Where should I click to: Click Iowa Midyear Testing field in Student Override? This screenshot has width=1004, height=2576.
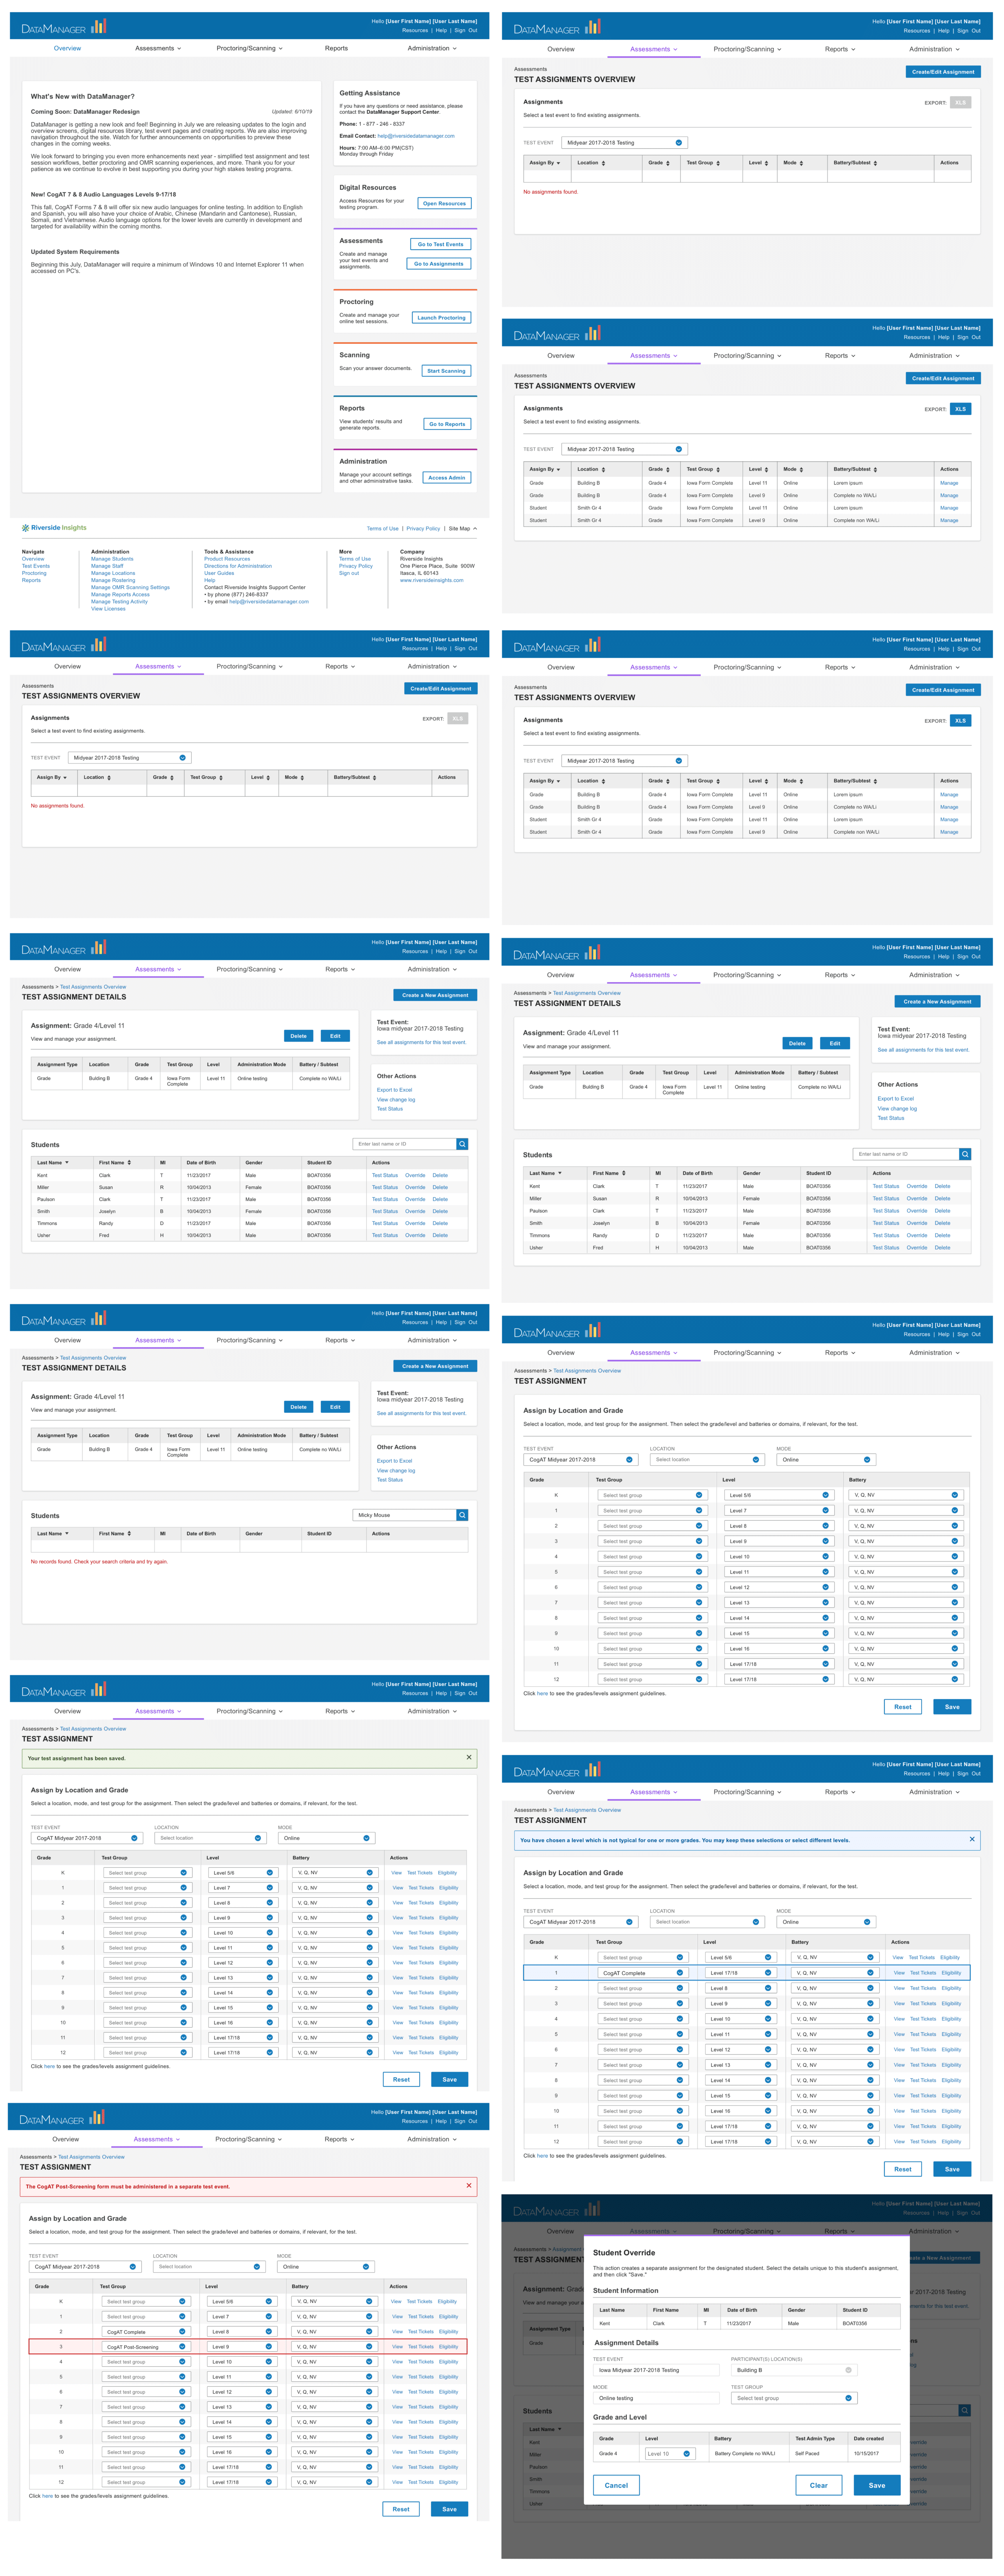(x=656, y=2370)
